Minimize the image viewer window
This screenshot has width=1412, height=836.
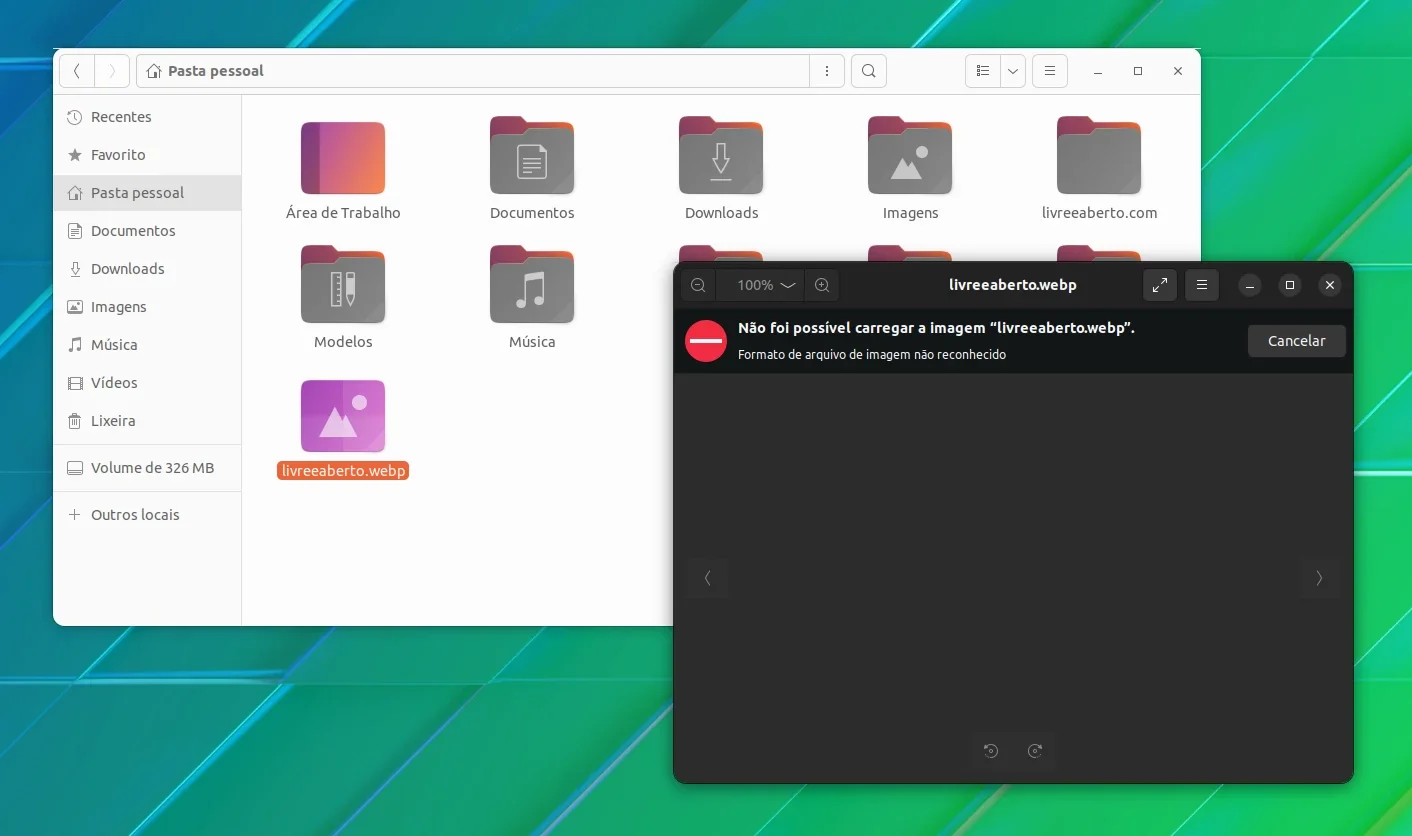[x=1250, y=285]
